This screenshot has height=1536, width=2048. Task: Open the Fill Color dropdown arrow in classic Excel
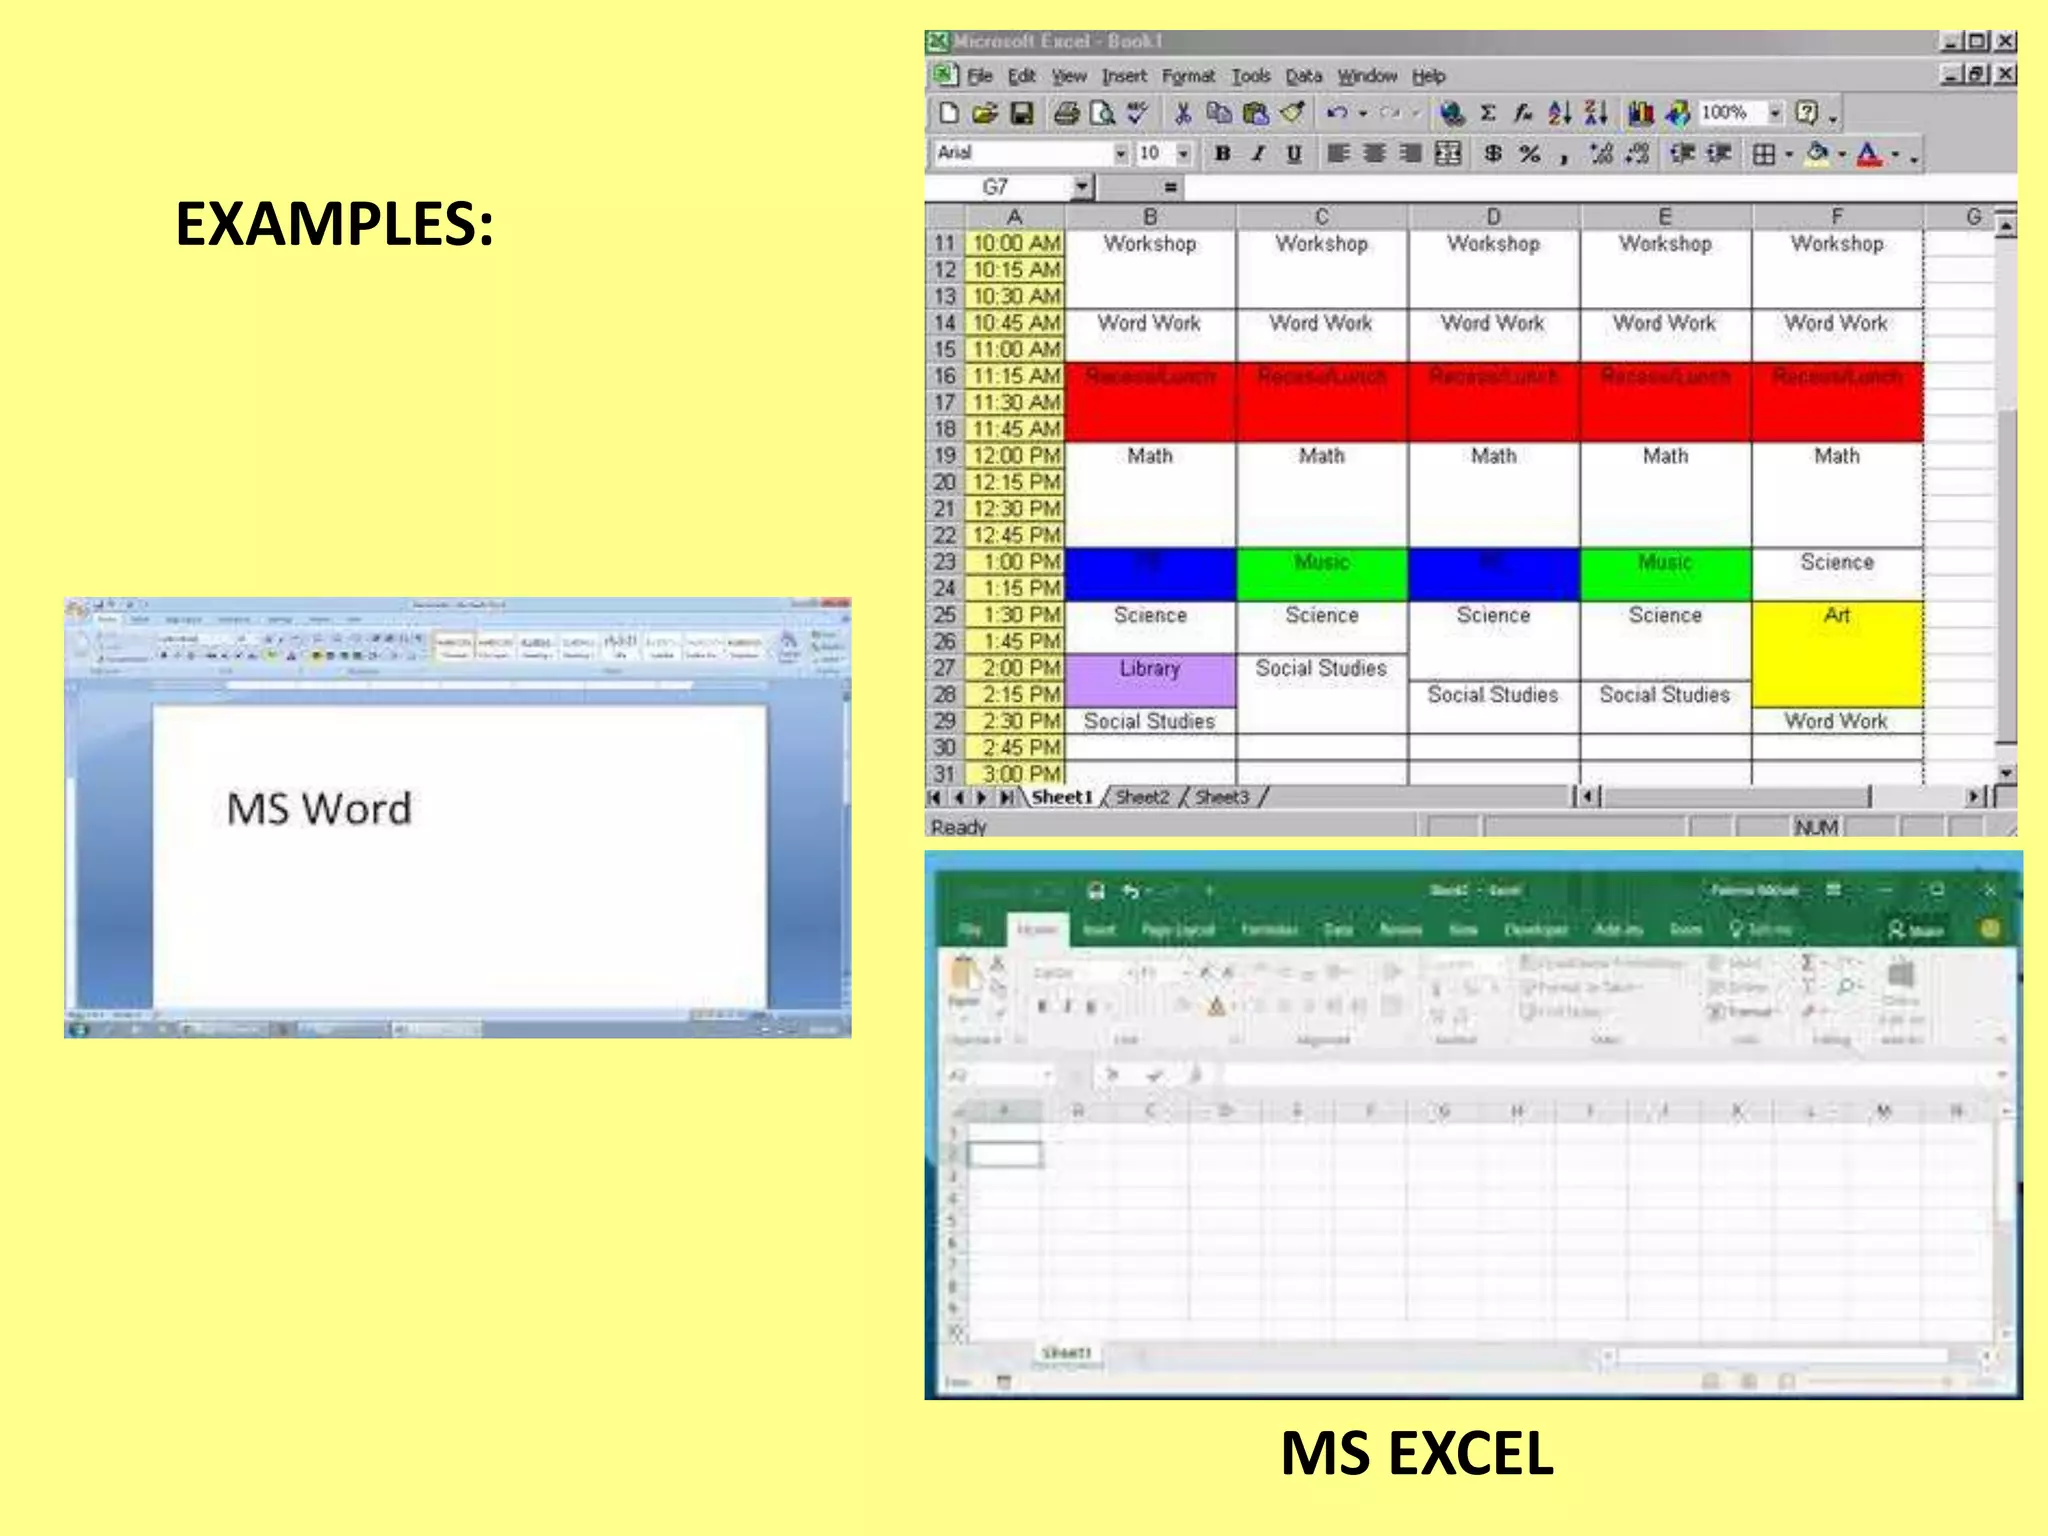tap(1842, 154)
